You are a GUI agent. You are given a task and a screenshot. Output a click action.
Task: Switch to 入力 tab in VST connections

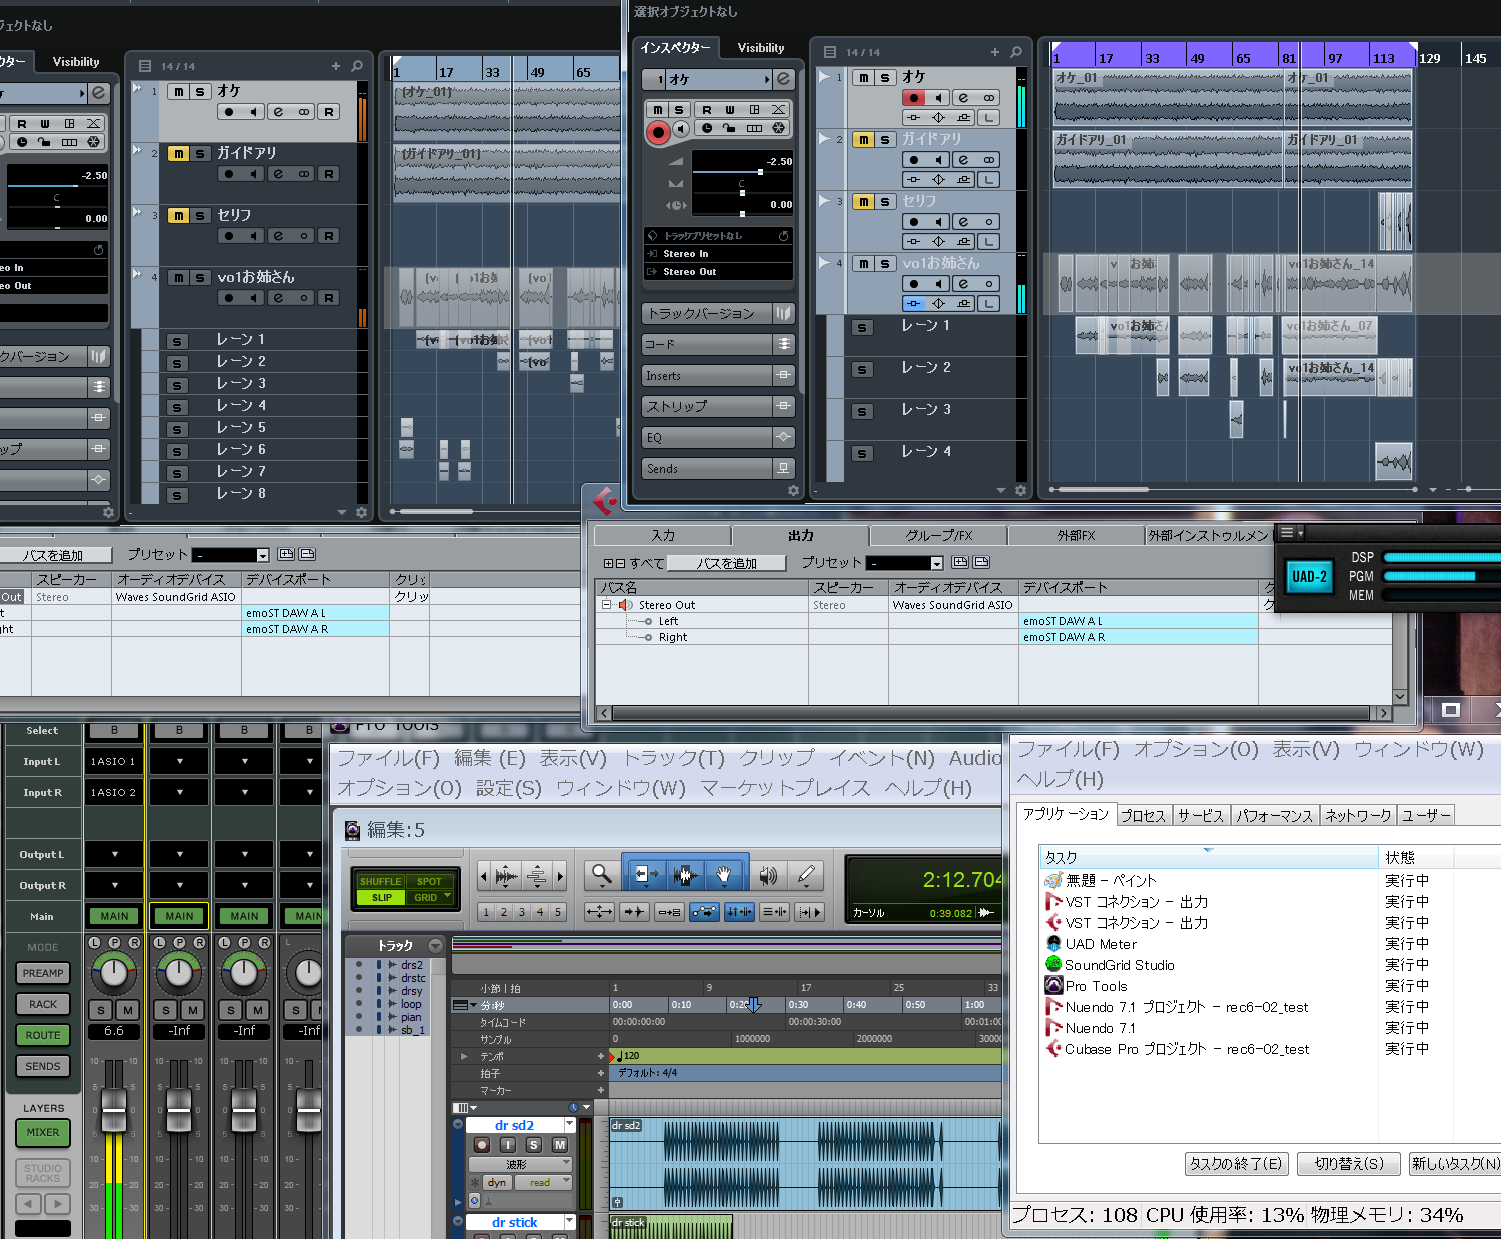663,536
